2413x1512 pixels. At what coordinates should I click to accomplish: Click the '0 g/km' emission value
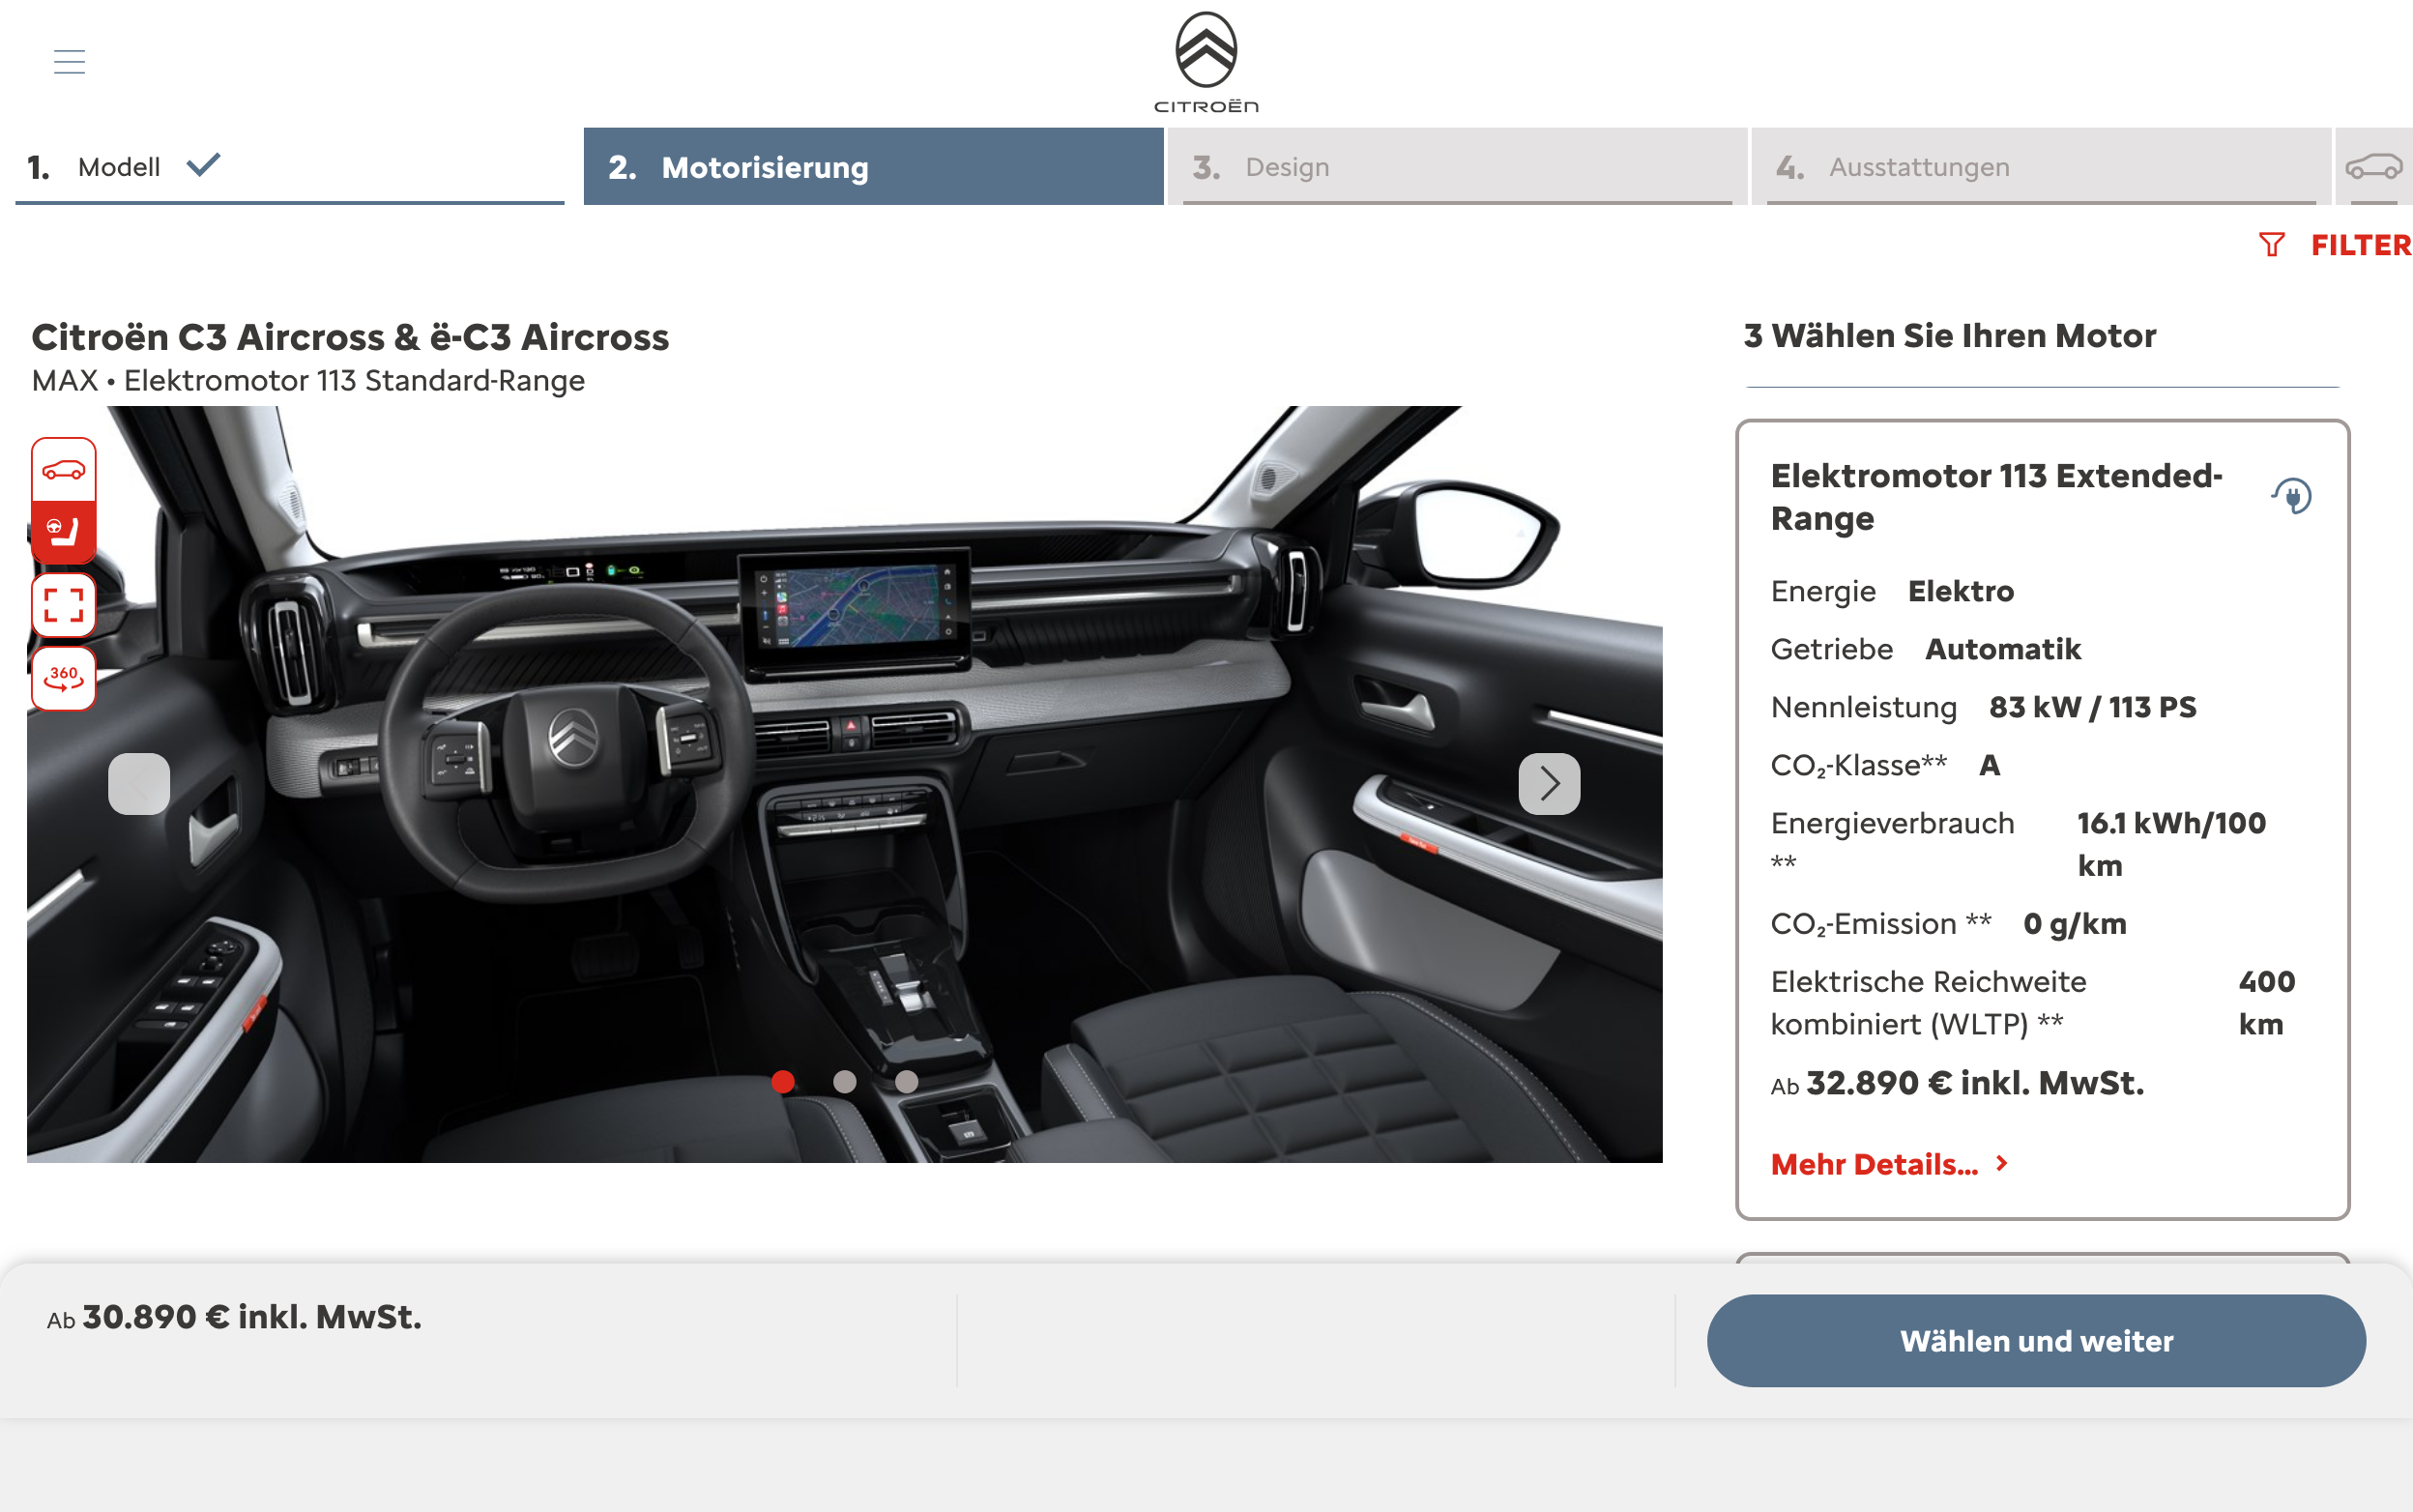[2075, 923]
